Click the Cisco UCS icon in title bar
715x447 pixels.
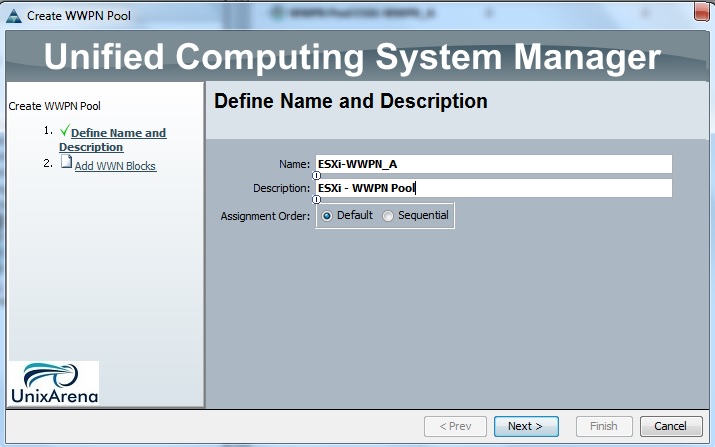(14, 16)
